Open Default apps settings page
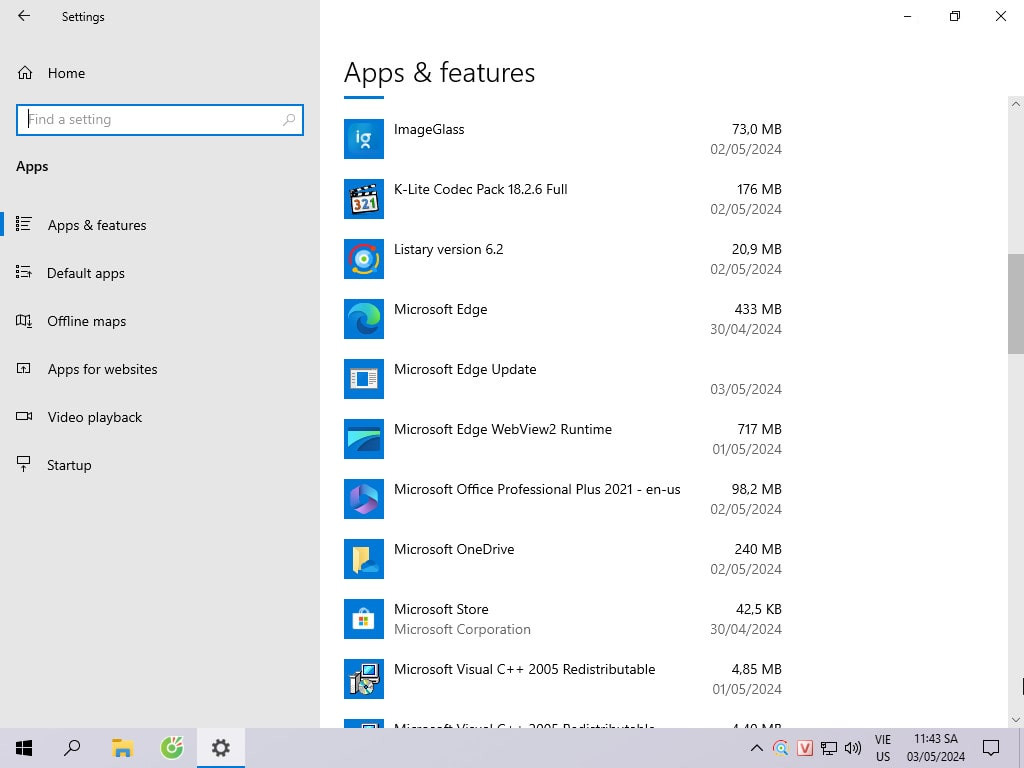Screen dimensions: 1024x768 (x=86, y=273)
